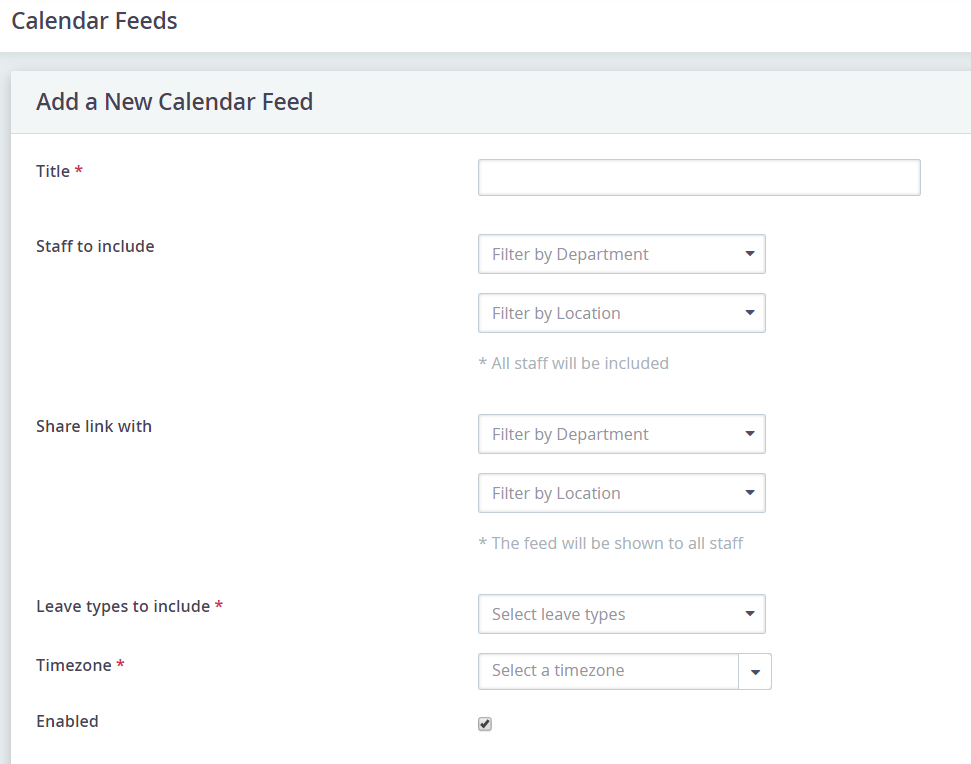The width and height of the screenshot is (971, 764).
Task: Click the Timezone dropdown caret button
Action: pos(755,672)
